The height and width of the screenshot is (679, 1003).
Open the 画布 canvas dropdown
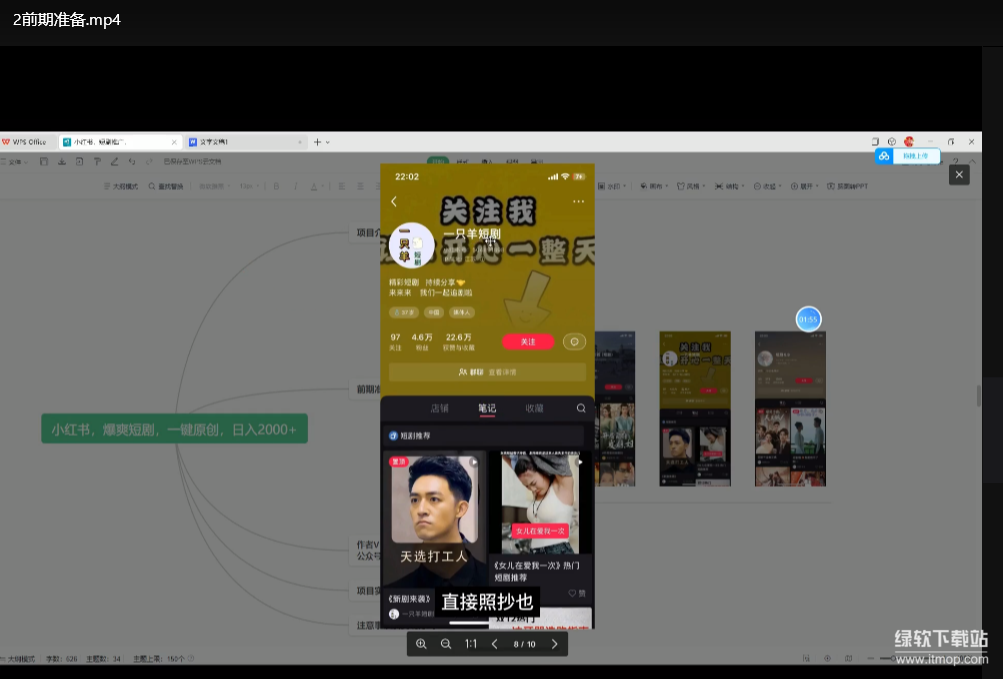pyautogui.click(x=654, y=186)
